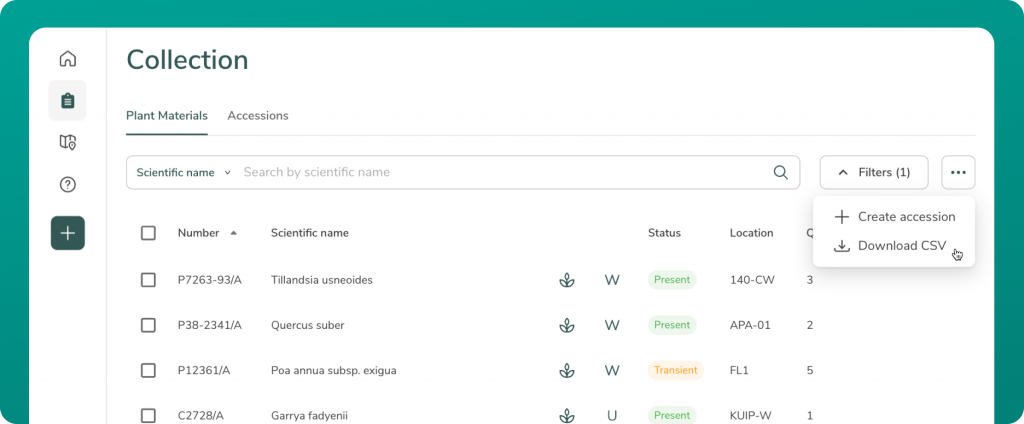The height and width of the screenshot is (424, 1024).
Task: Collapse the Filters (1) panel
Action: 874,172
